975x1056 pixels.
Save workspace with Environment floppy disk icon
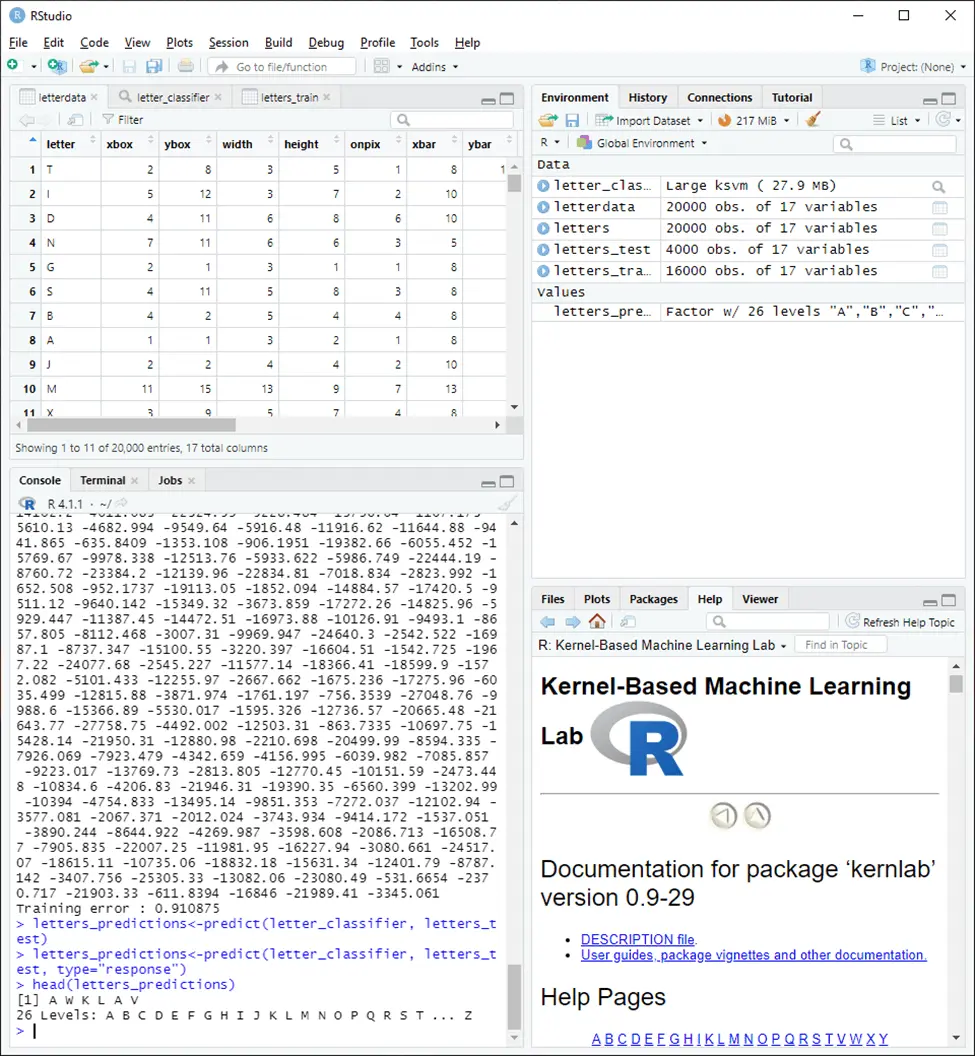(x=572, y=120)
